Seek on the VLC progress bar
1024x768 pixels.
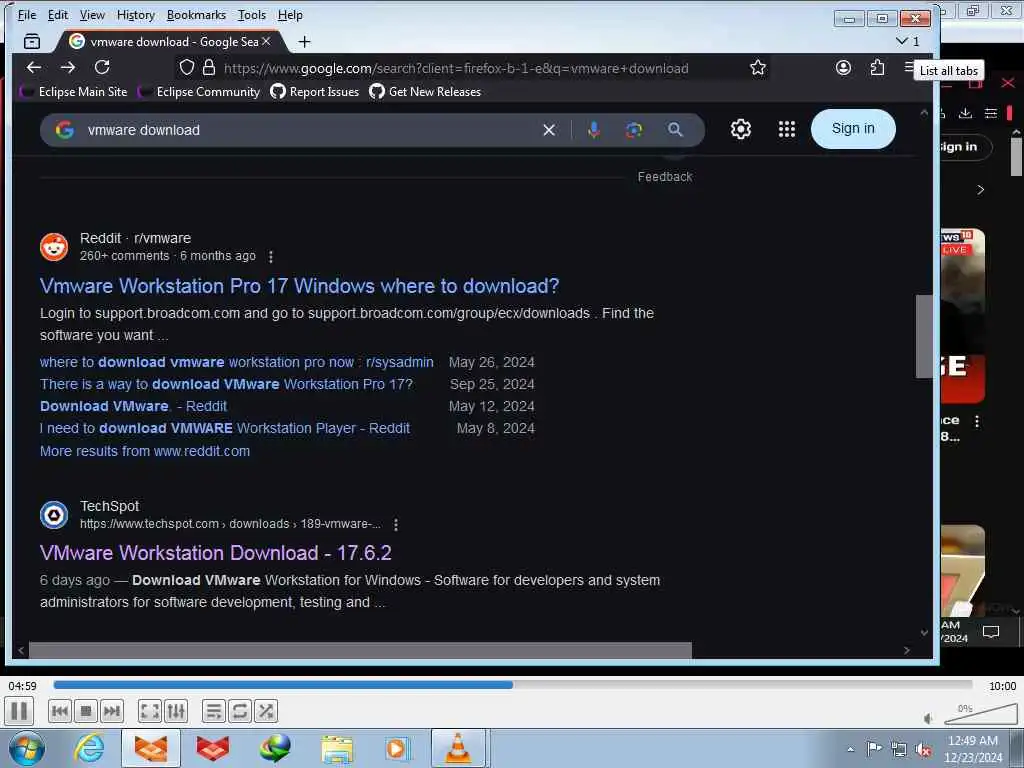513,685
